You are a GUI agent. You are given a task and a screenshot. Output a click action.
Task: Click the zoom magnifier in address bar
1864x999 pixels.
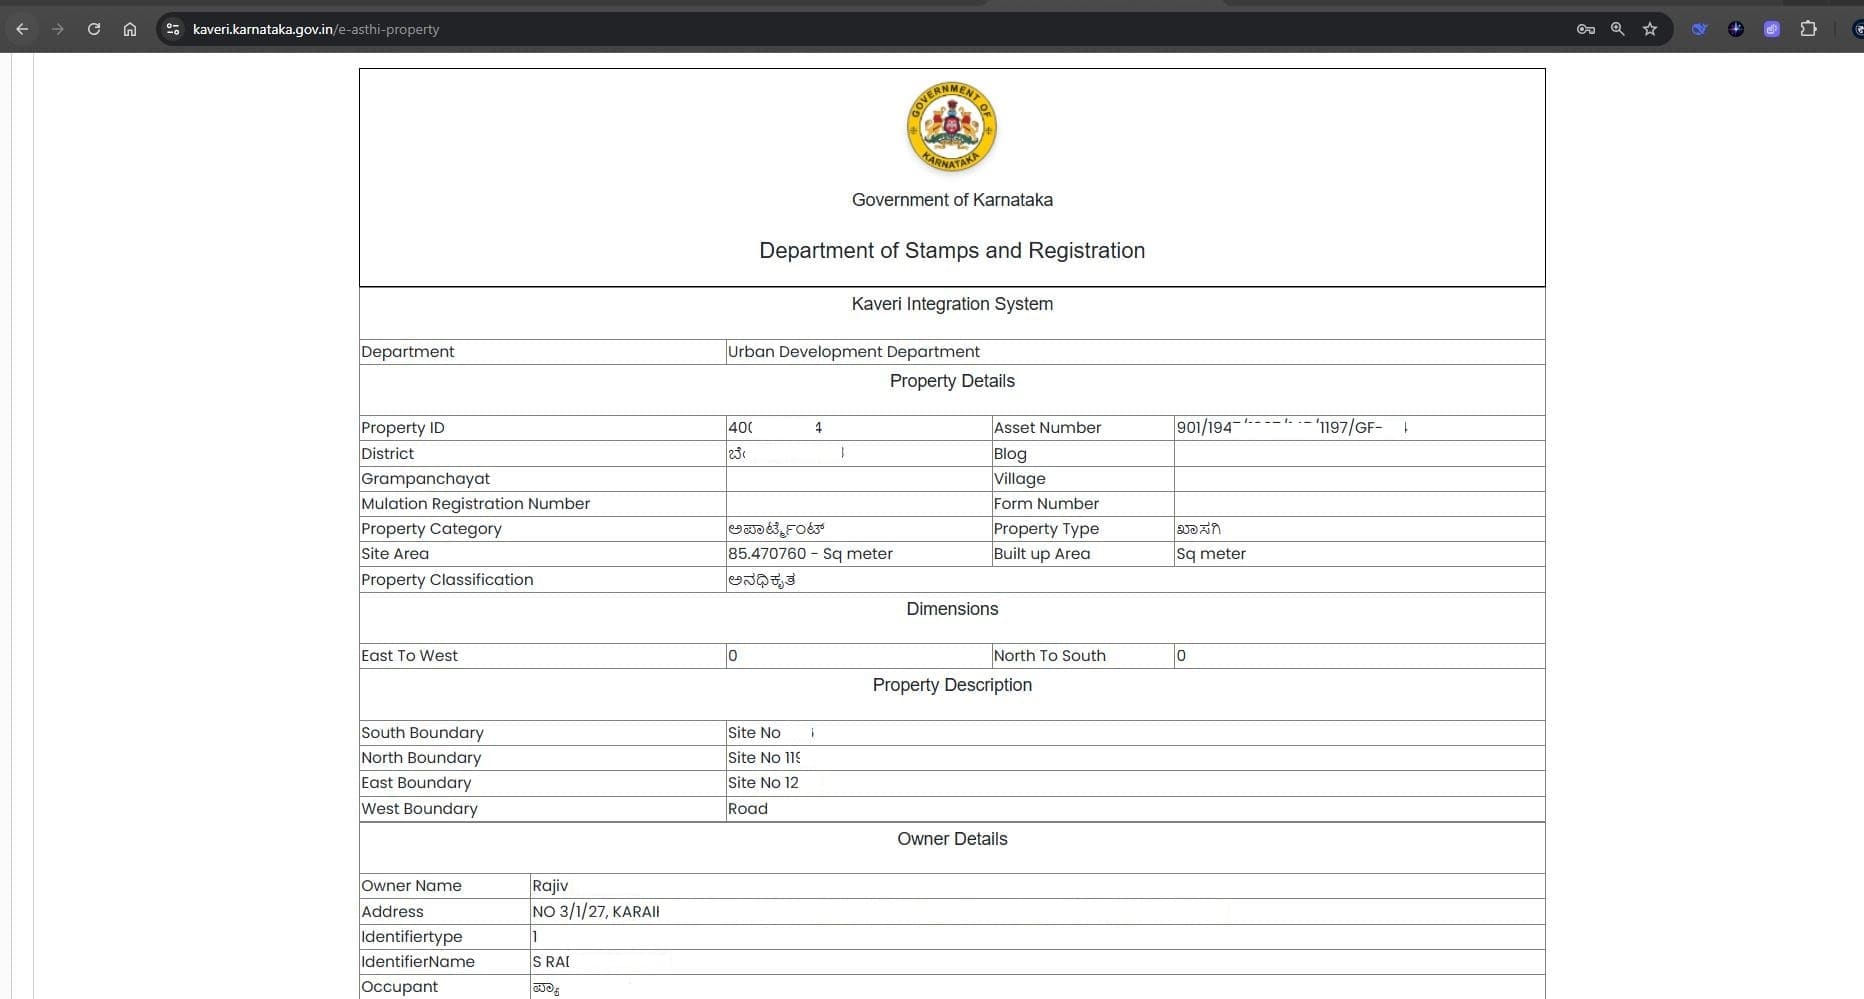coord(1617,29)
